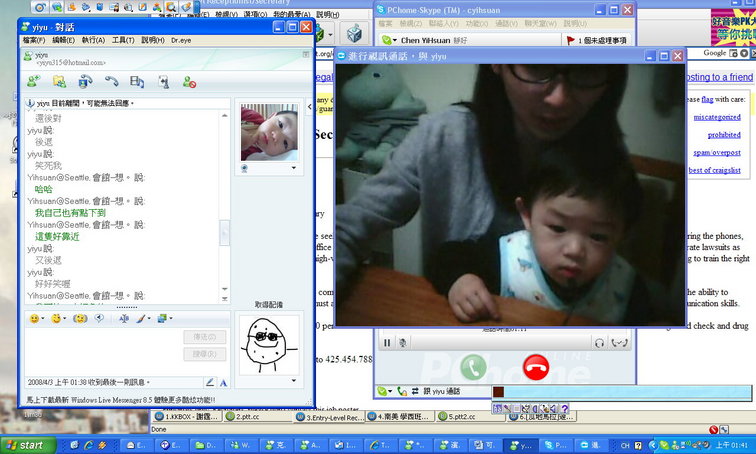Click scroll-down arrow of the chat history

tap(224, 289)
